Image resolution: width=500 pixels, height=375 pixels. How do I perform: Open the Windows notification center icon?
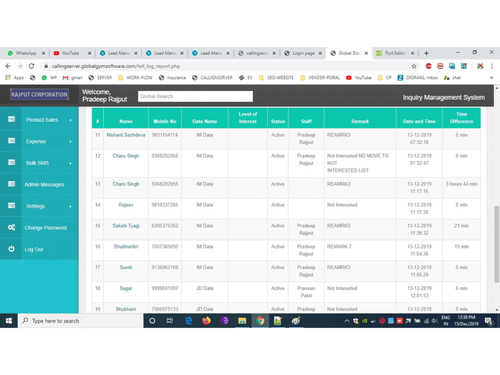489,321
